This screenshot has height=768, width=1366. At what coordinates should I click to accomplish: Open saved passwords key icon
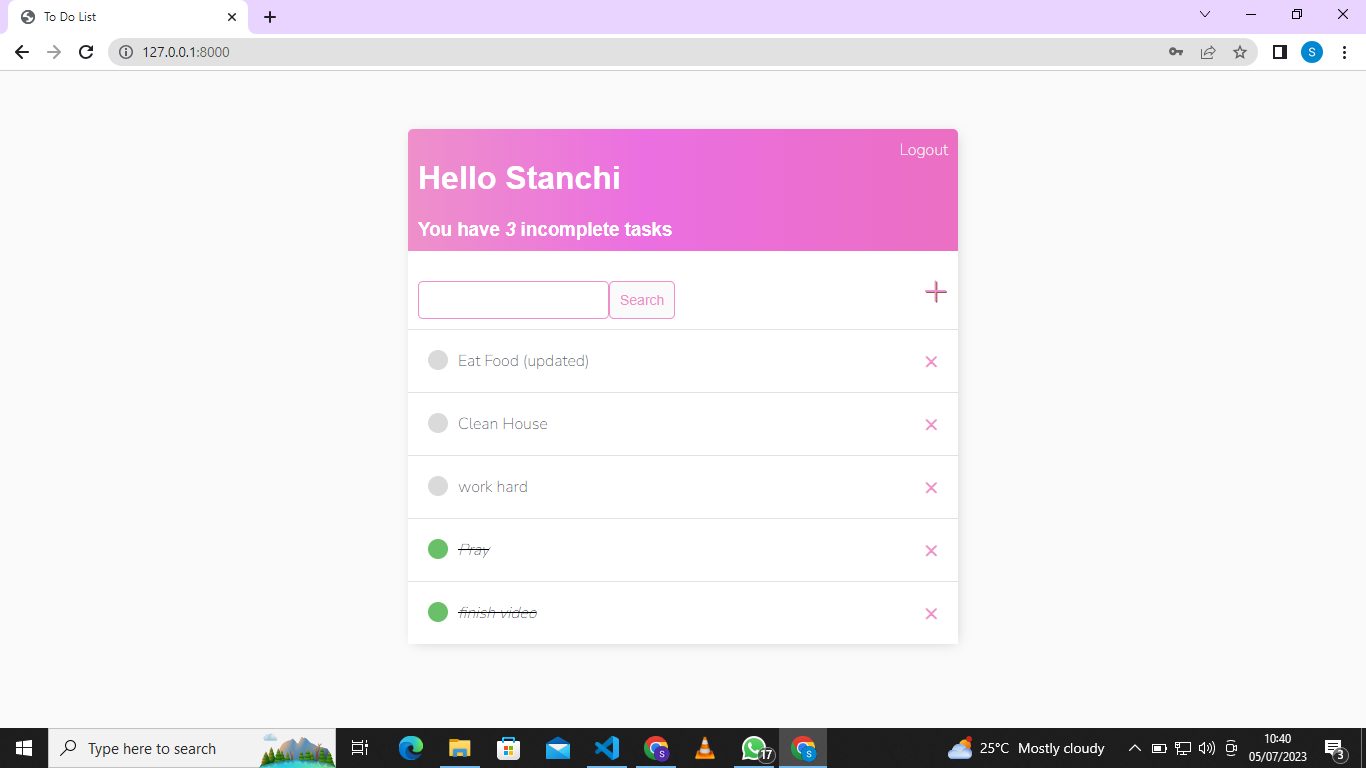[1176, 52]
